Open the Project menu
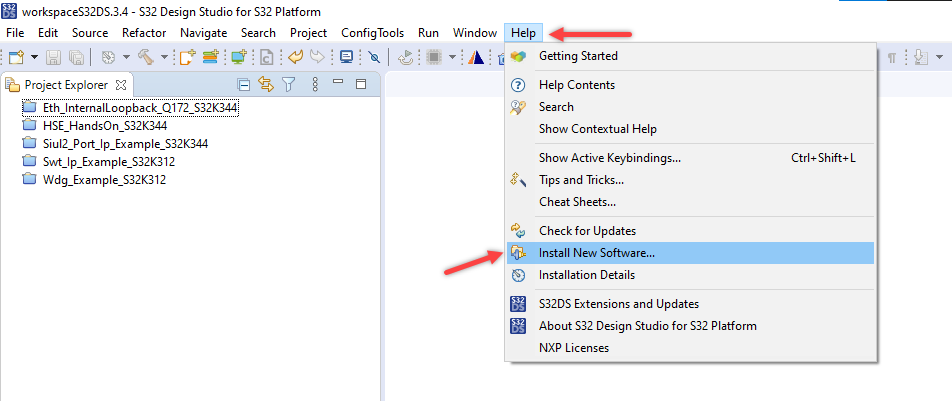The width and height of the screenshot is (952, 401). [x=308, y=33]
